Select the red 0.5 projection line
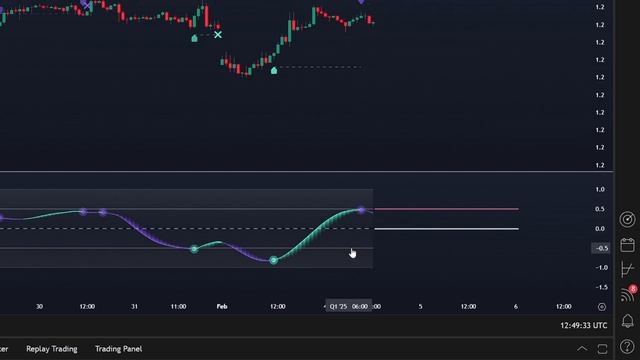The image size is (640, 360). (446, 209)
